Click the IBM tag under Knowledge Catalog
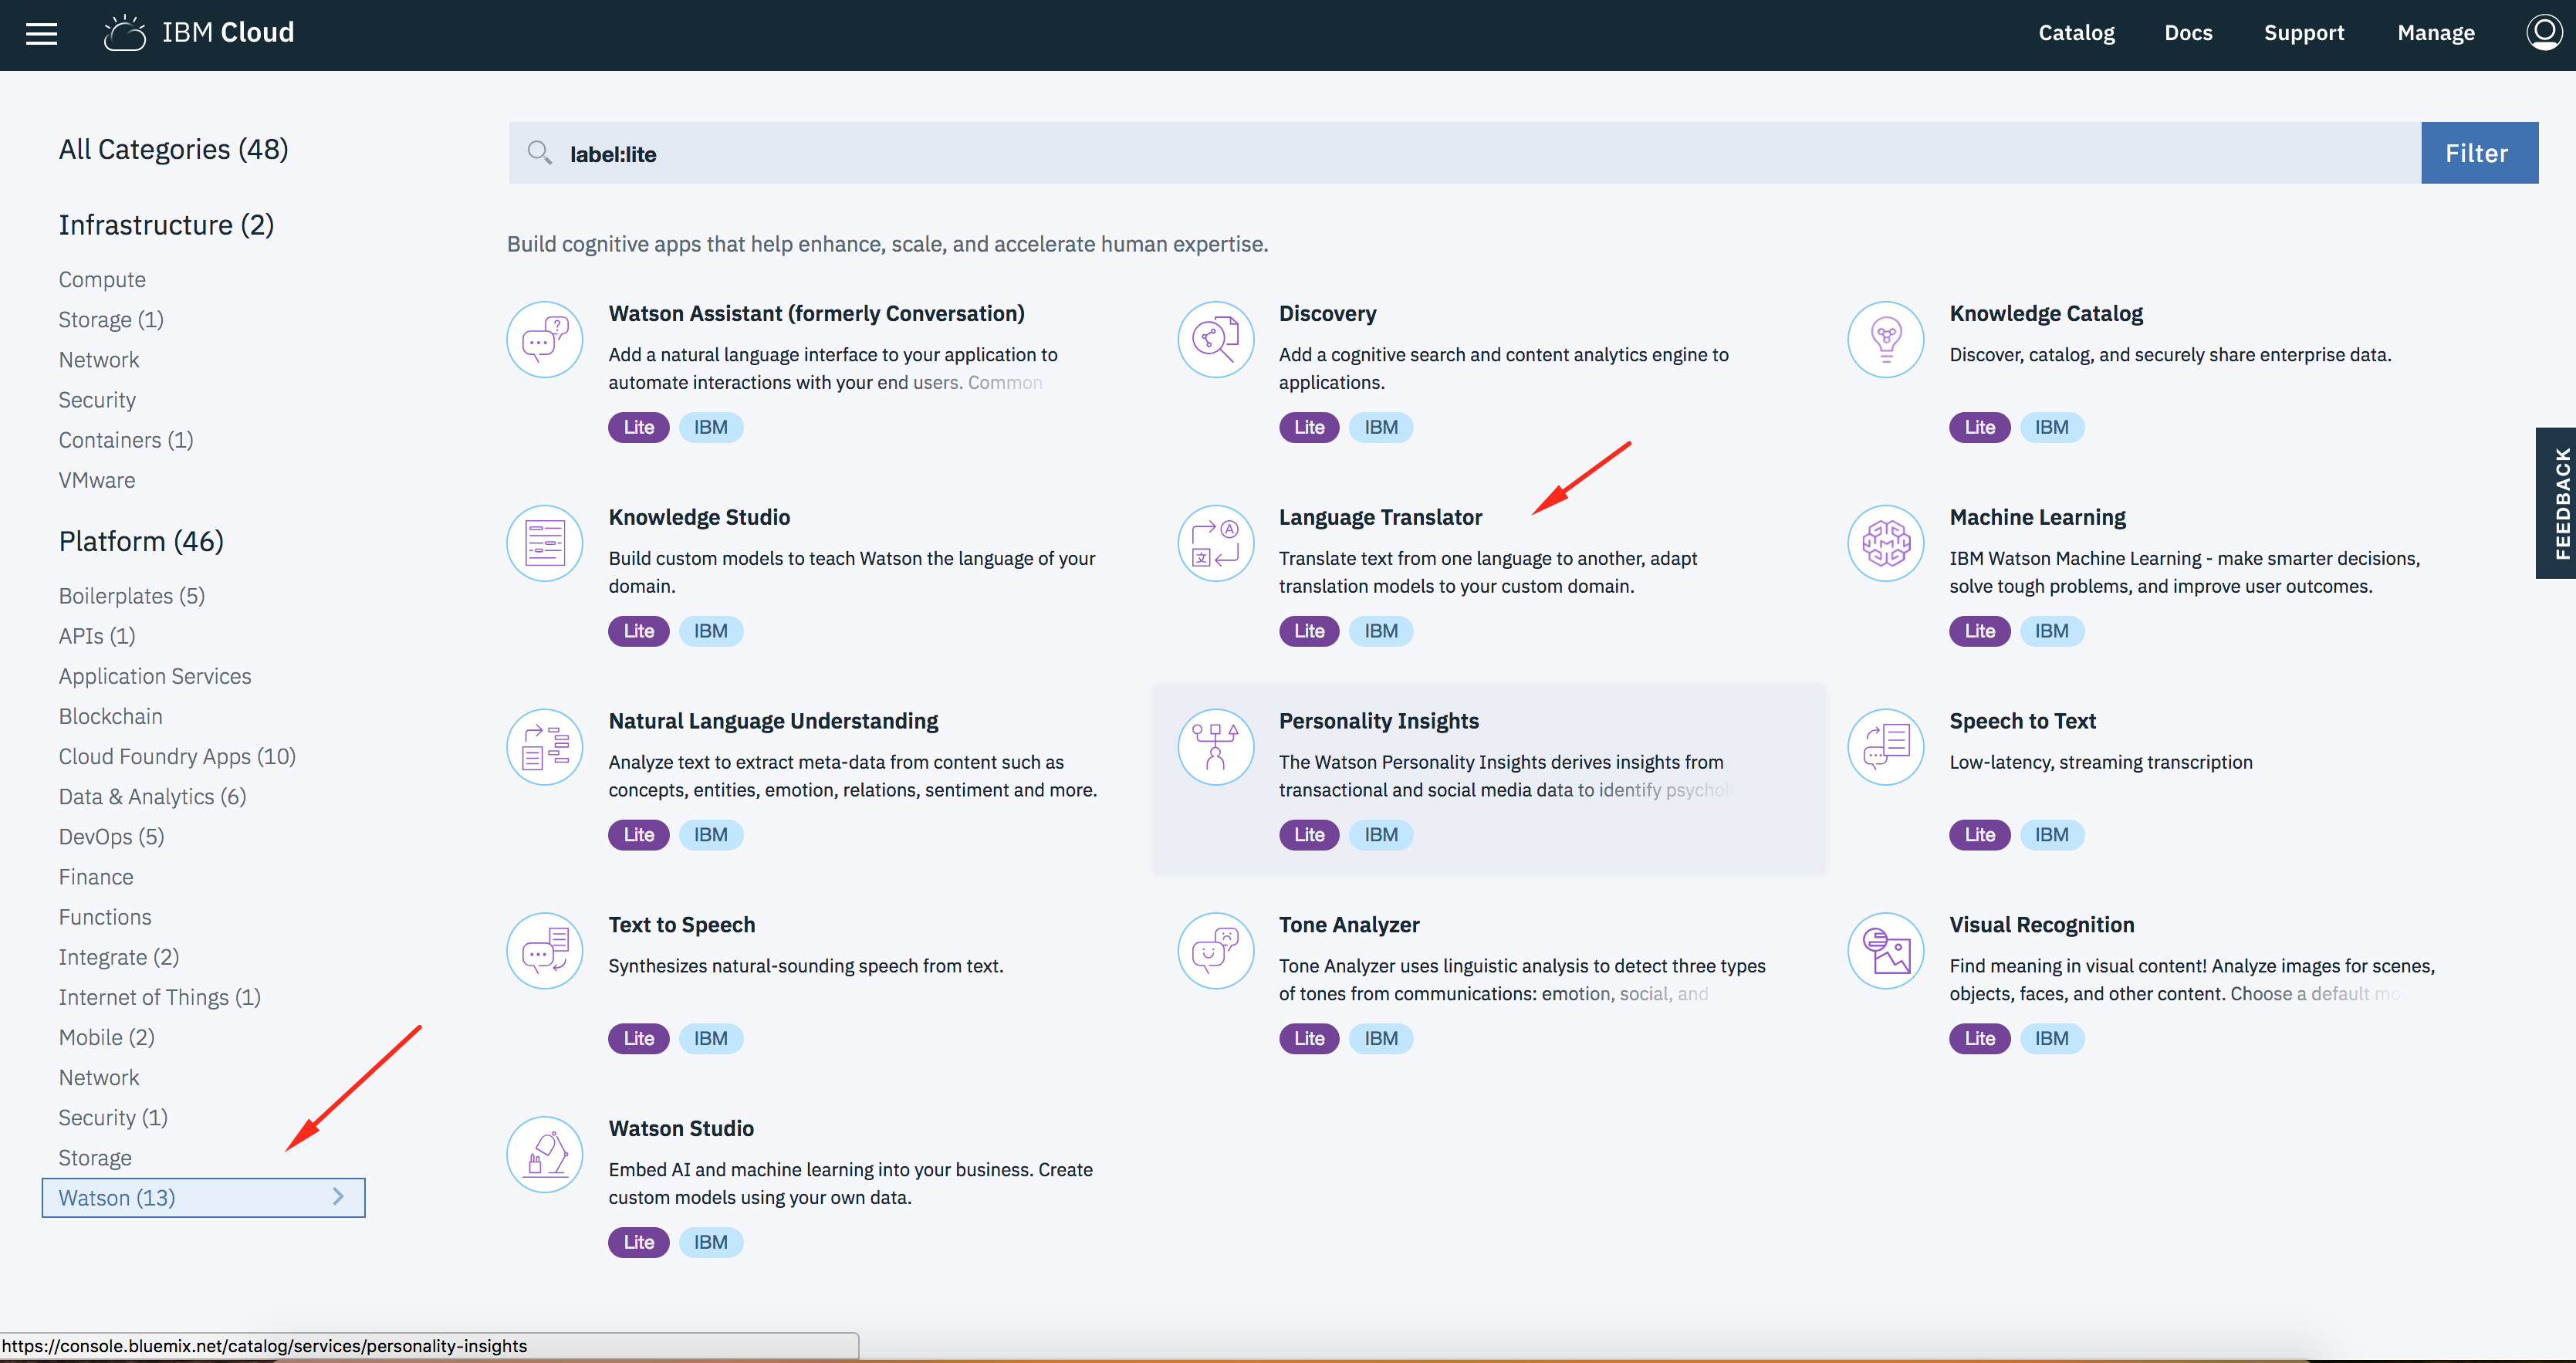Screen dimensions: 2576x1363 tap(2051, 427)
